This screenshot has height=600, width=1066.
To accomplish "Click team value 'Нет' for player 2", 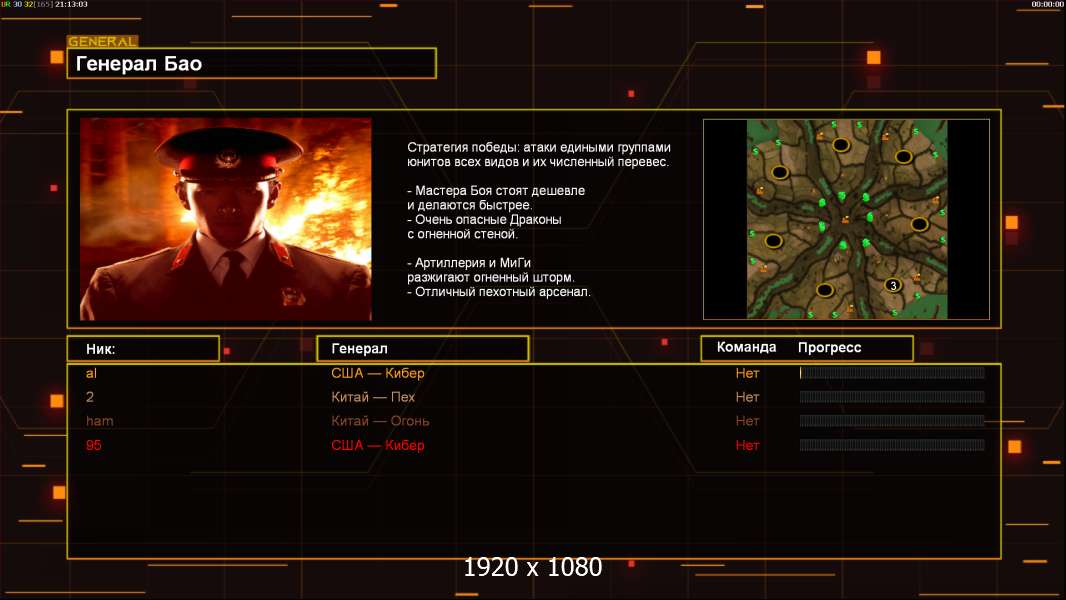I will click(747, 397).
